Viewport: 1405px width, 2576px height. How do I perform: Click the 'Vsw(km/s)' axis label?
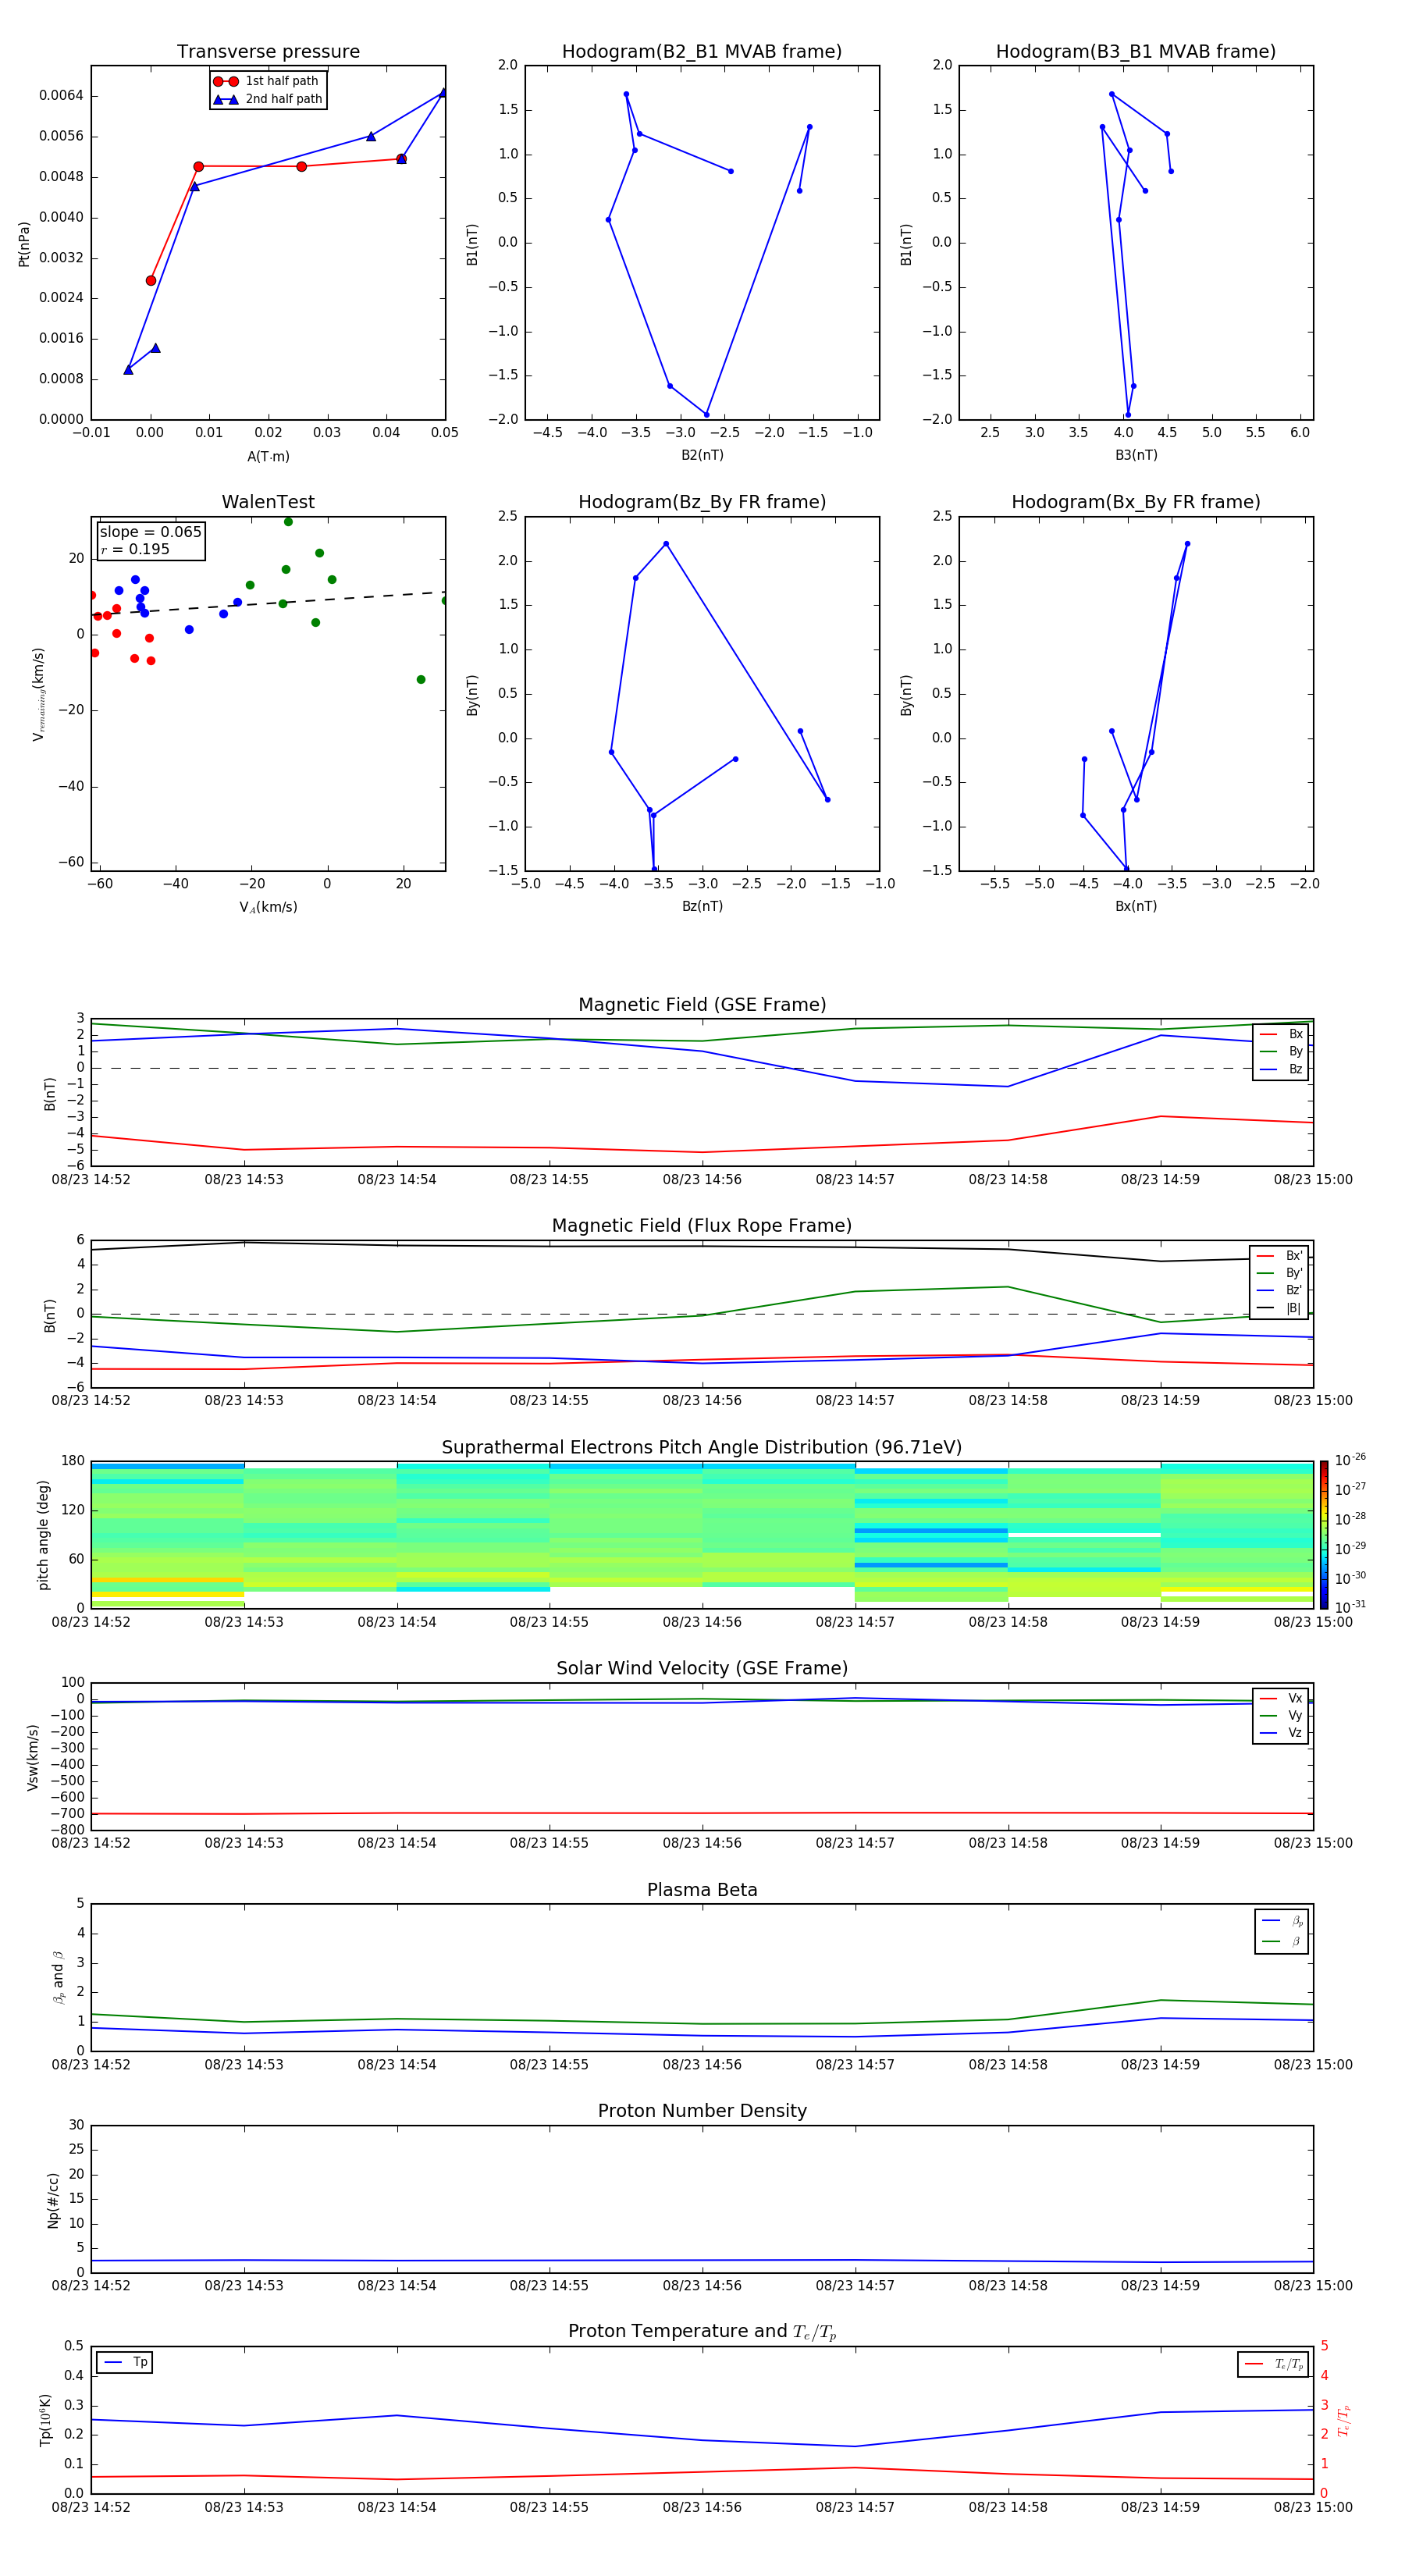33,1756
